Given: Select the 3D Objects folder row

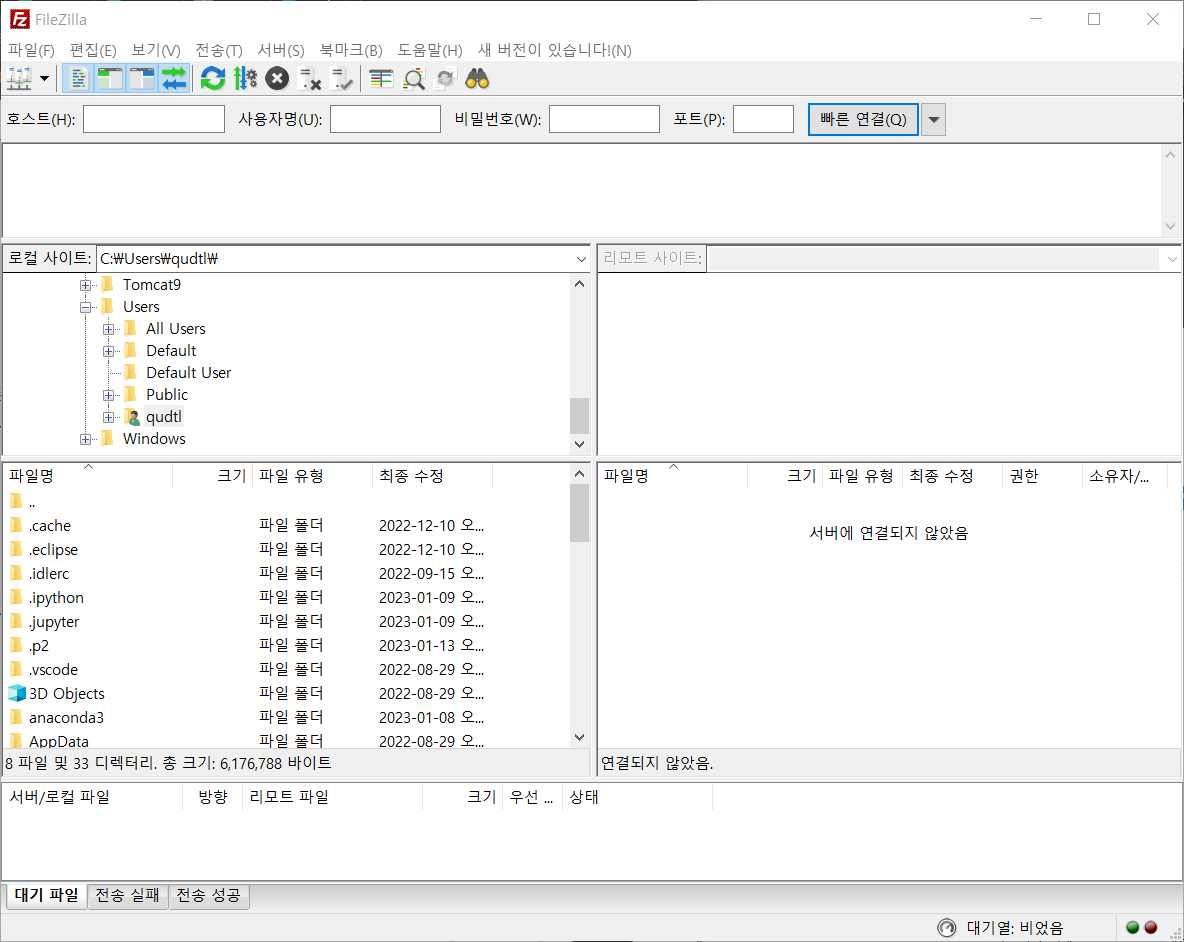Looking at the screenshot, I should coord(287,694).
